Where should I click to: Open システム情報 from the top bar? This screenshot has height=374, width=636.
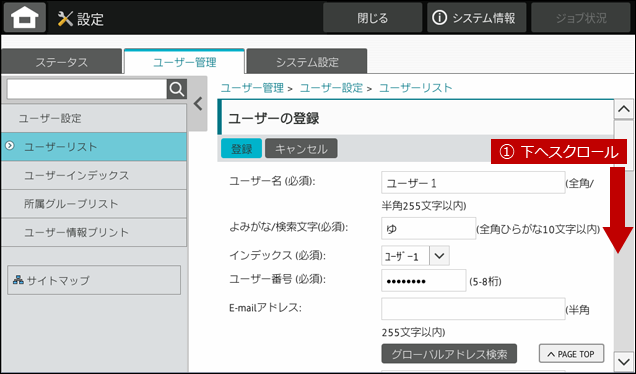[x=476, y=18]
